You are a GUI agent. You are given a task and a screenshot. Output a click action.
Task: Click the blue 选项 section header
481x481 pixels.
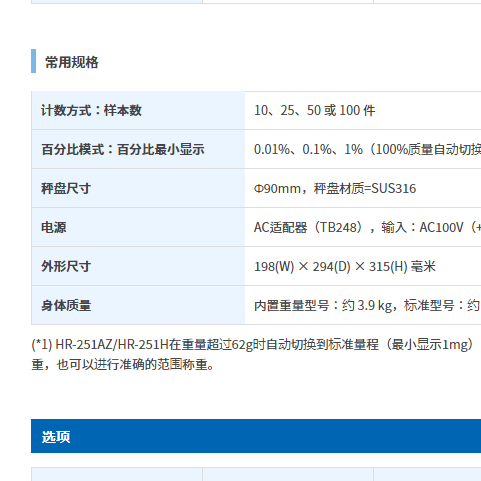[x=256, y=436]
